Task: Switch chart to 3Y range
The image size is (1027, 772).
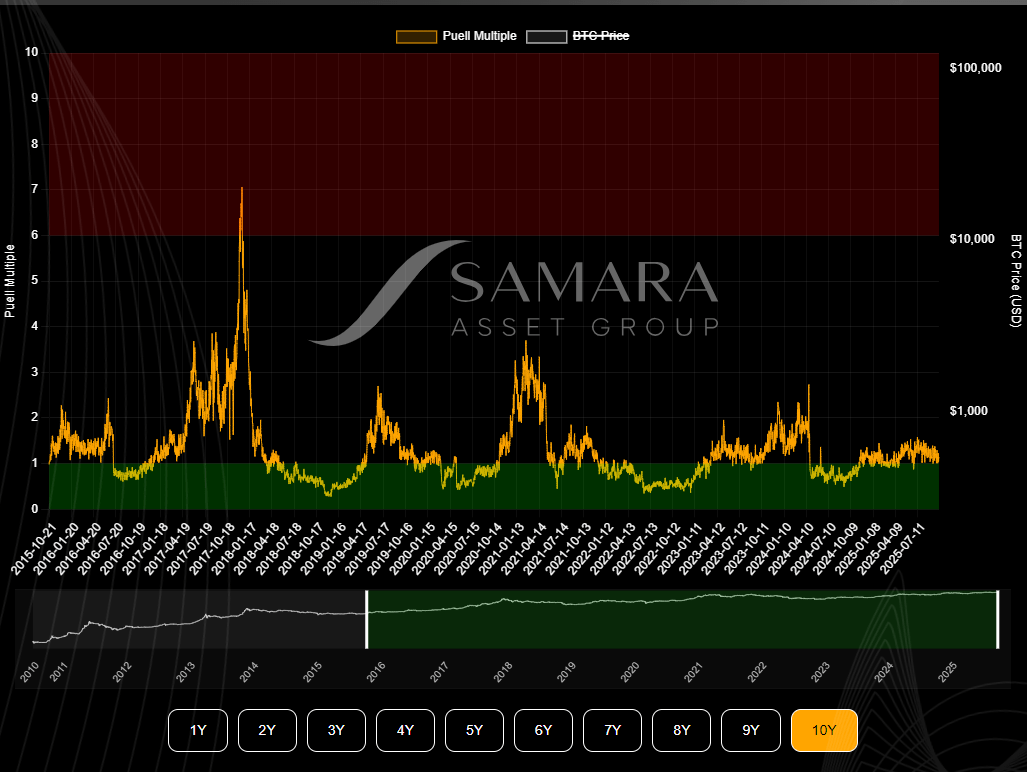Action: click(336, 730)
